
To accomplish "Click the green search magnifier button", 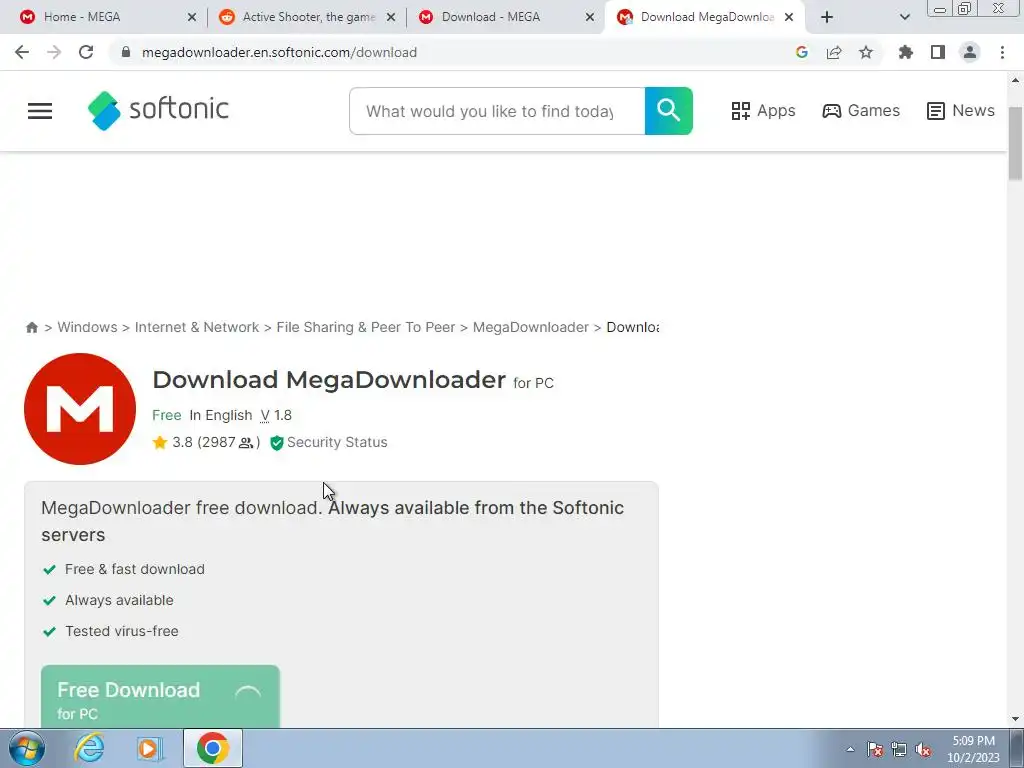I will (x=668, y=111).
